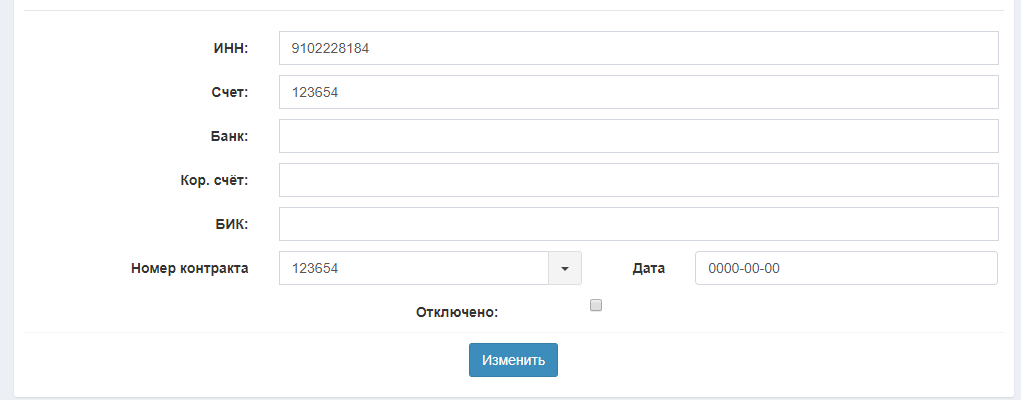Click the Дата label
This screenshot has width=1021, height=400.
(x=649, y=268)
